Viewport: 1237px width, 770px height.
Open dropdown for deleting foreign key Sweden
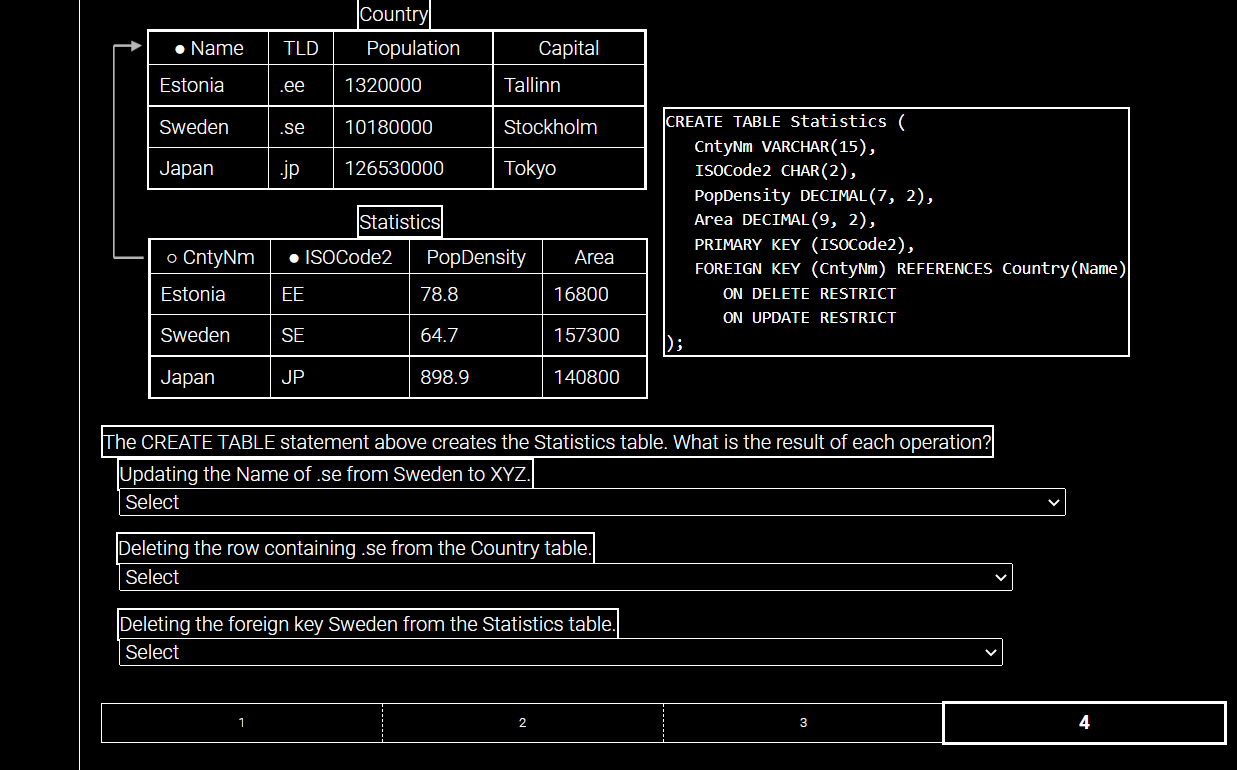pyautogui.click(x=560, y=652)
